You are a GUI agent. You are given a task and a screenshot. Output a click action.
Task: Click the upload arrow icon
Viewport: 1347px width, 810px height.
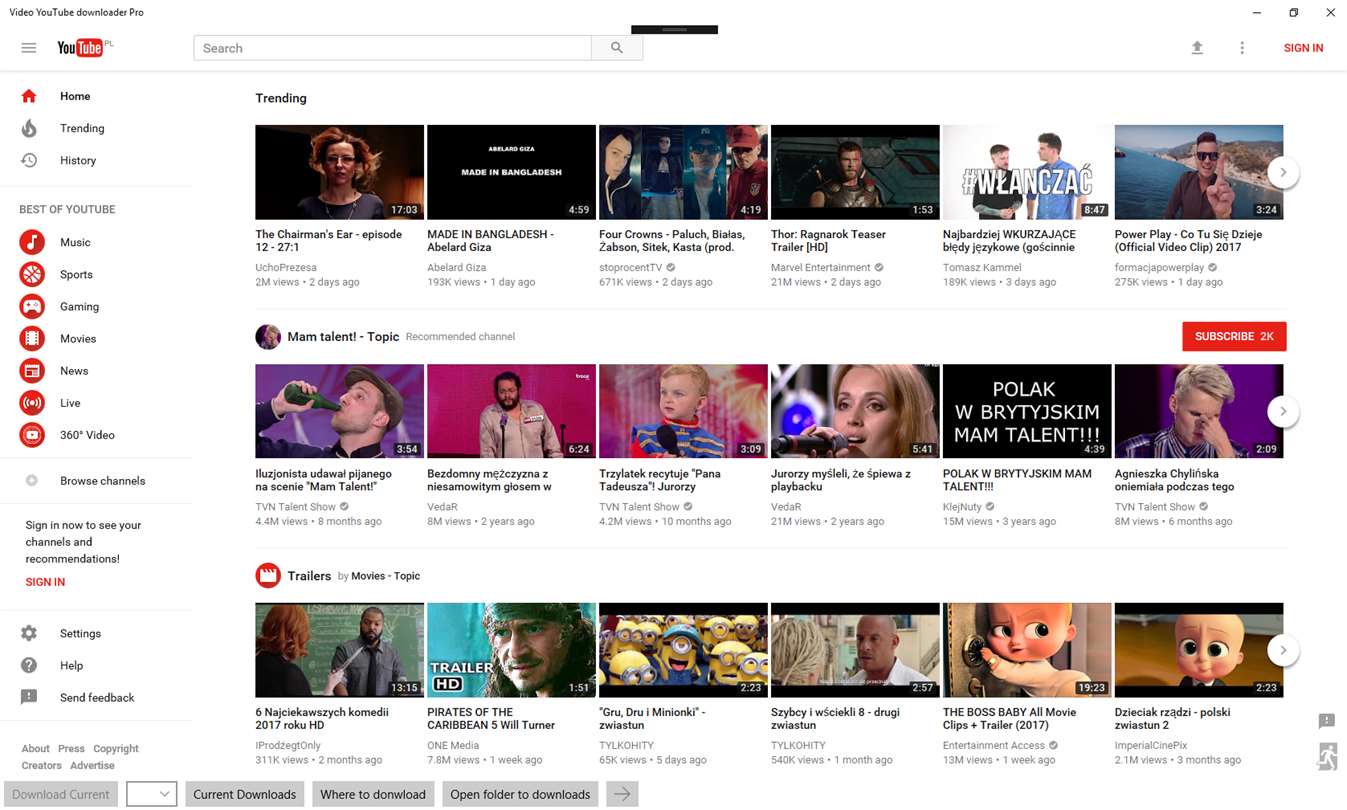coord(1197,48)
